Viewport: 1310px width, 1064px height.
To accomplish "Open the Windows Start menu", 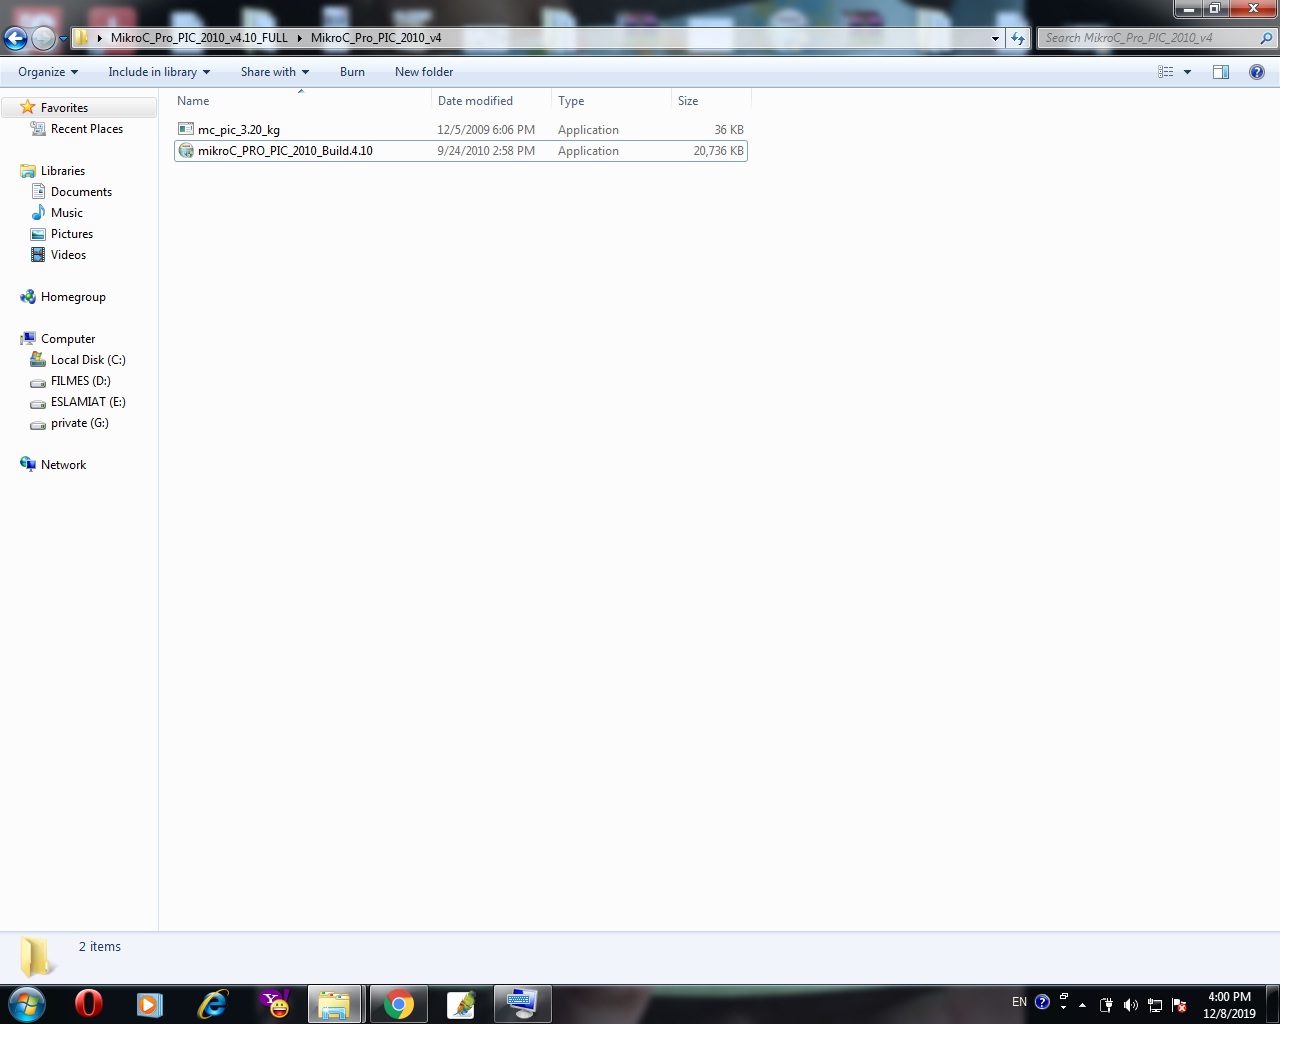I will (x=27, y=1004).
